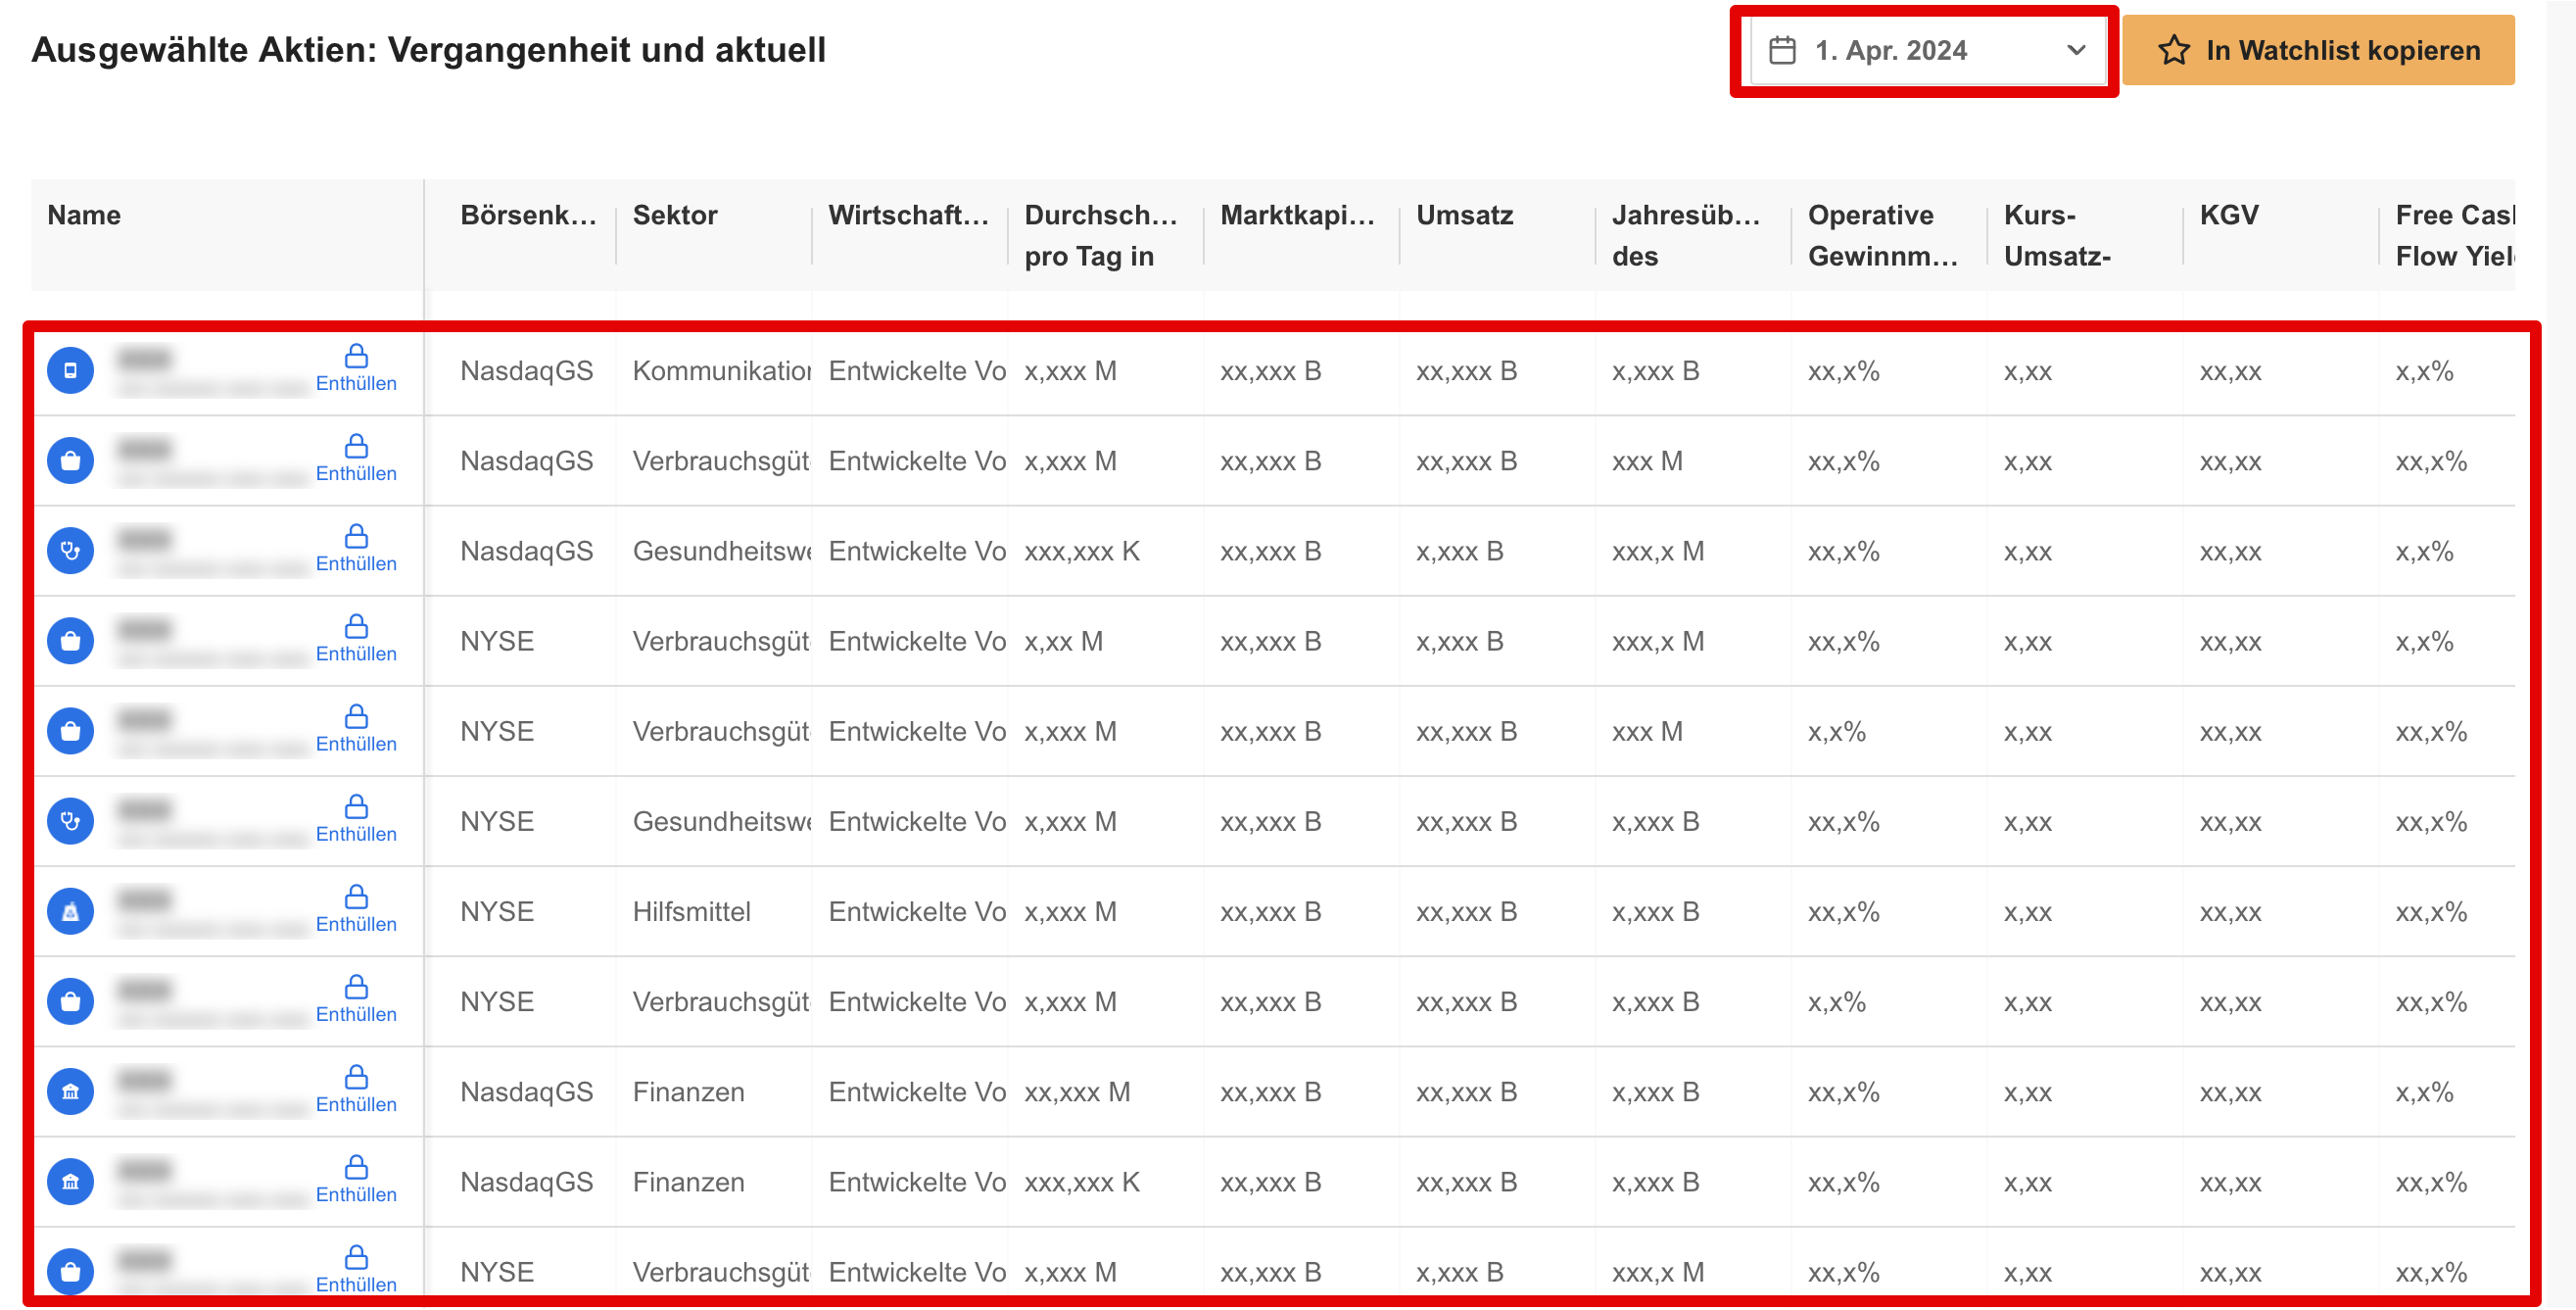Screen dimensions: 2576x1310
Task: Click the Umsatz column header
Action: click(x=1464, y=215)
